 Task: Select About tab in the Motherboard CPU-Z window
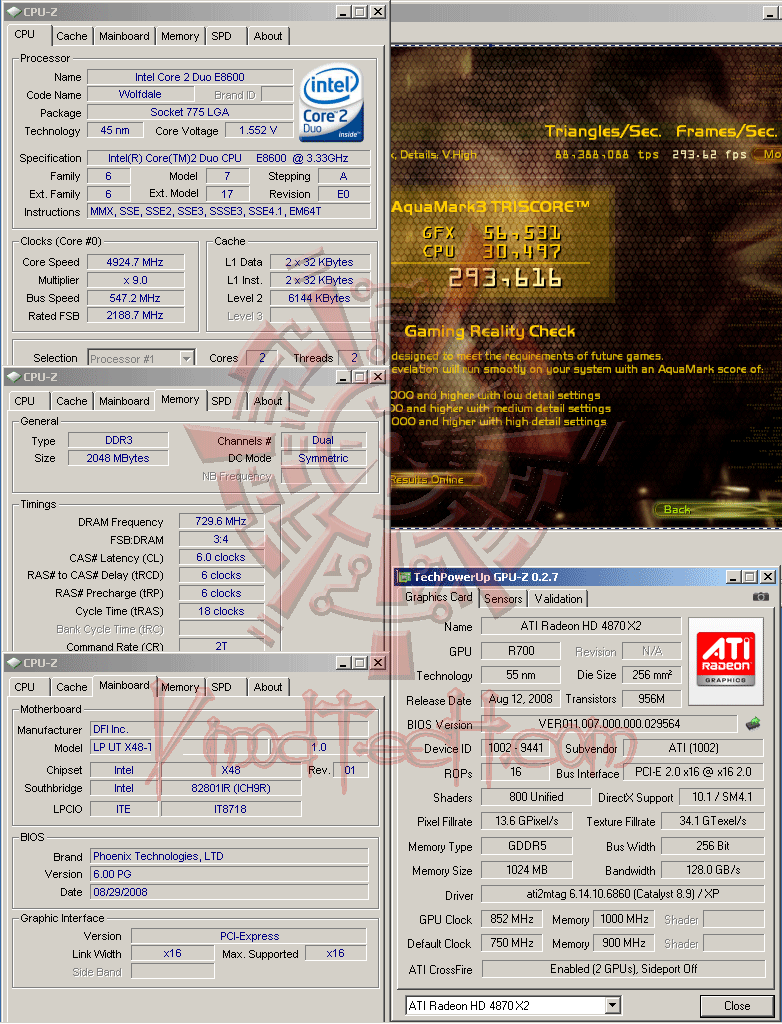268,687
